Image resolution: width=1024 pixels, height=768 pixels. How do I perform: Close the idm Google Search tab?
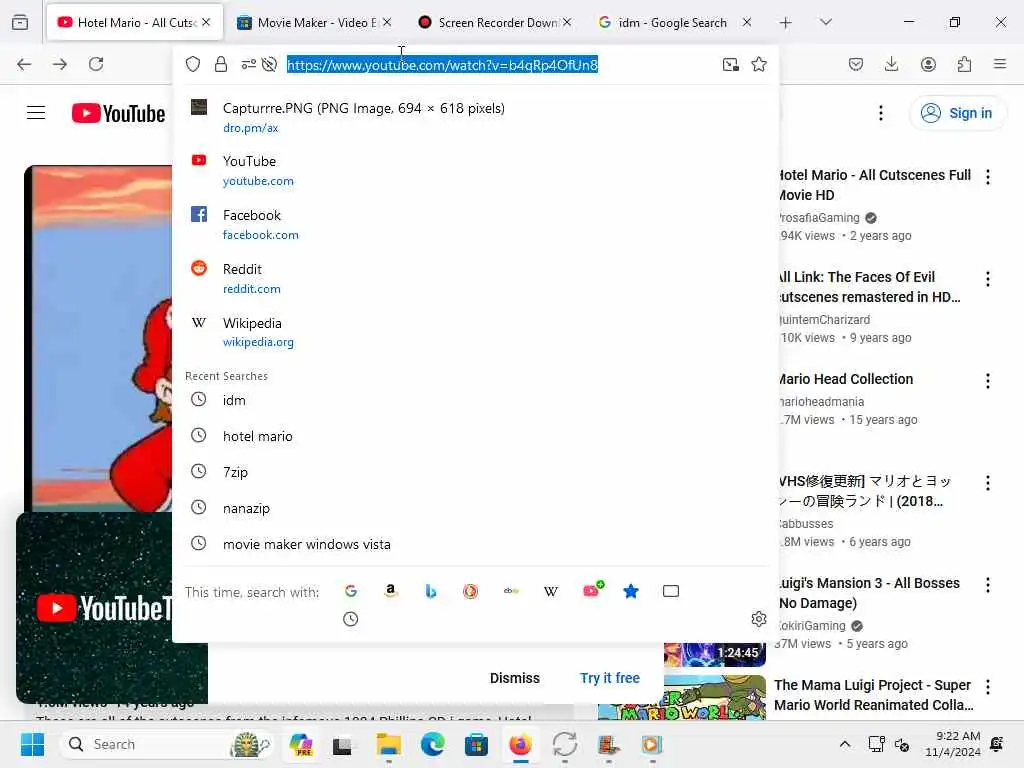[746, 22]
